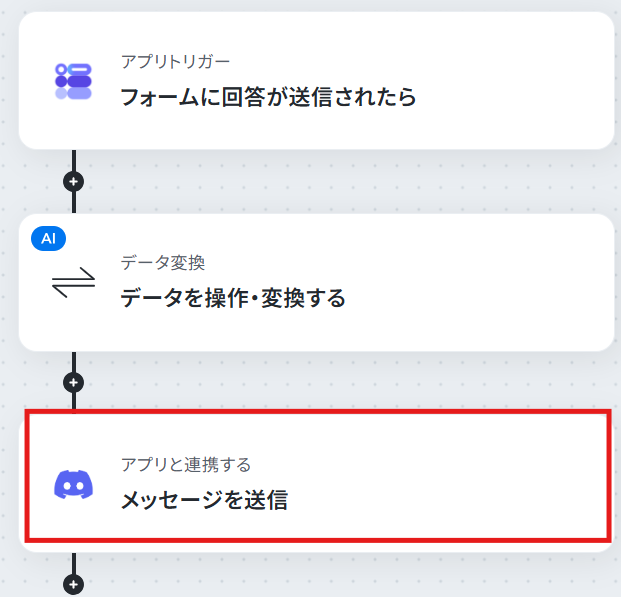Select the red-highlighted Discord message card

318,476
